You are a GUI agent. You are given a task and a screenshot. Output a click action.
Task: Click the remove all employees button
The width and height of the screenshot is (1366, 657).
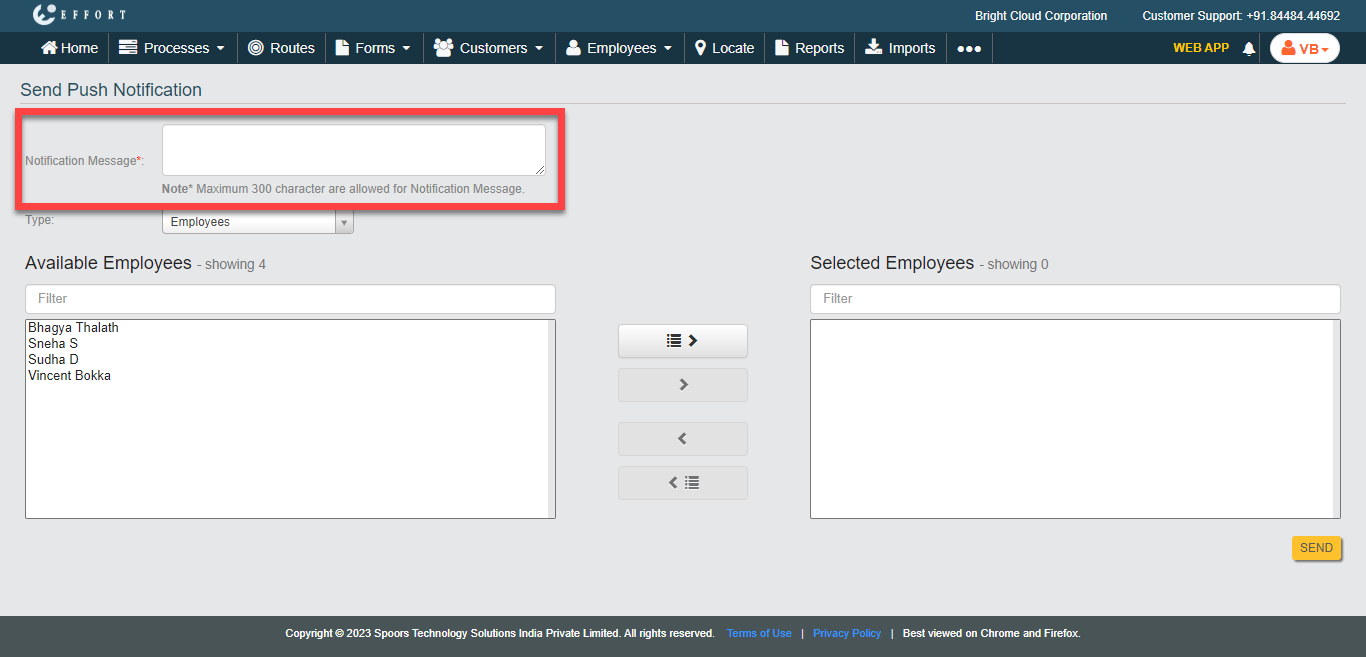682,483
